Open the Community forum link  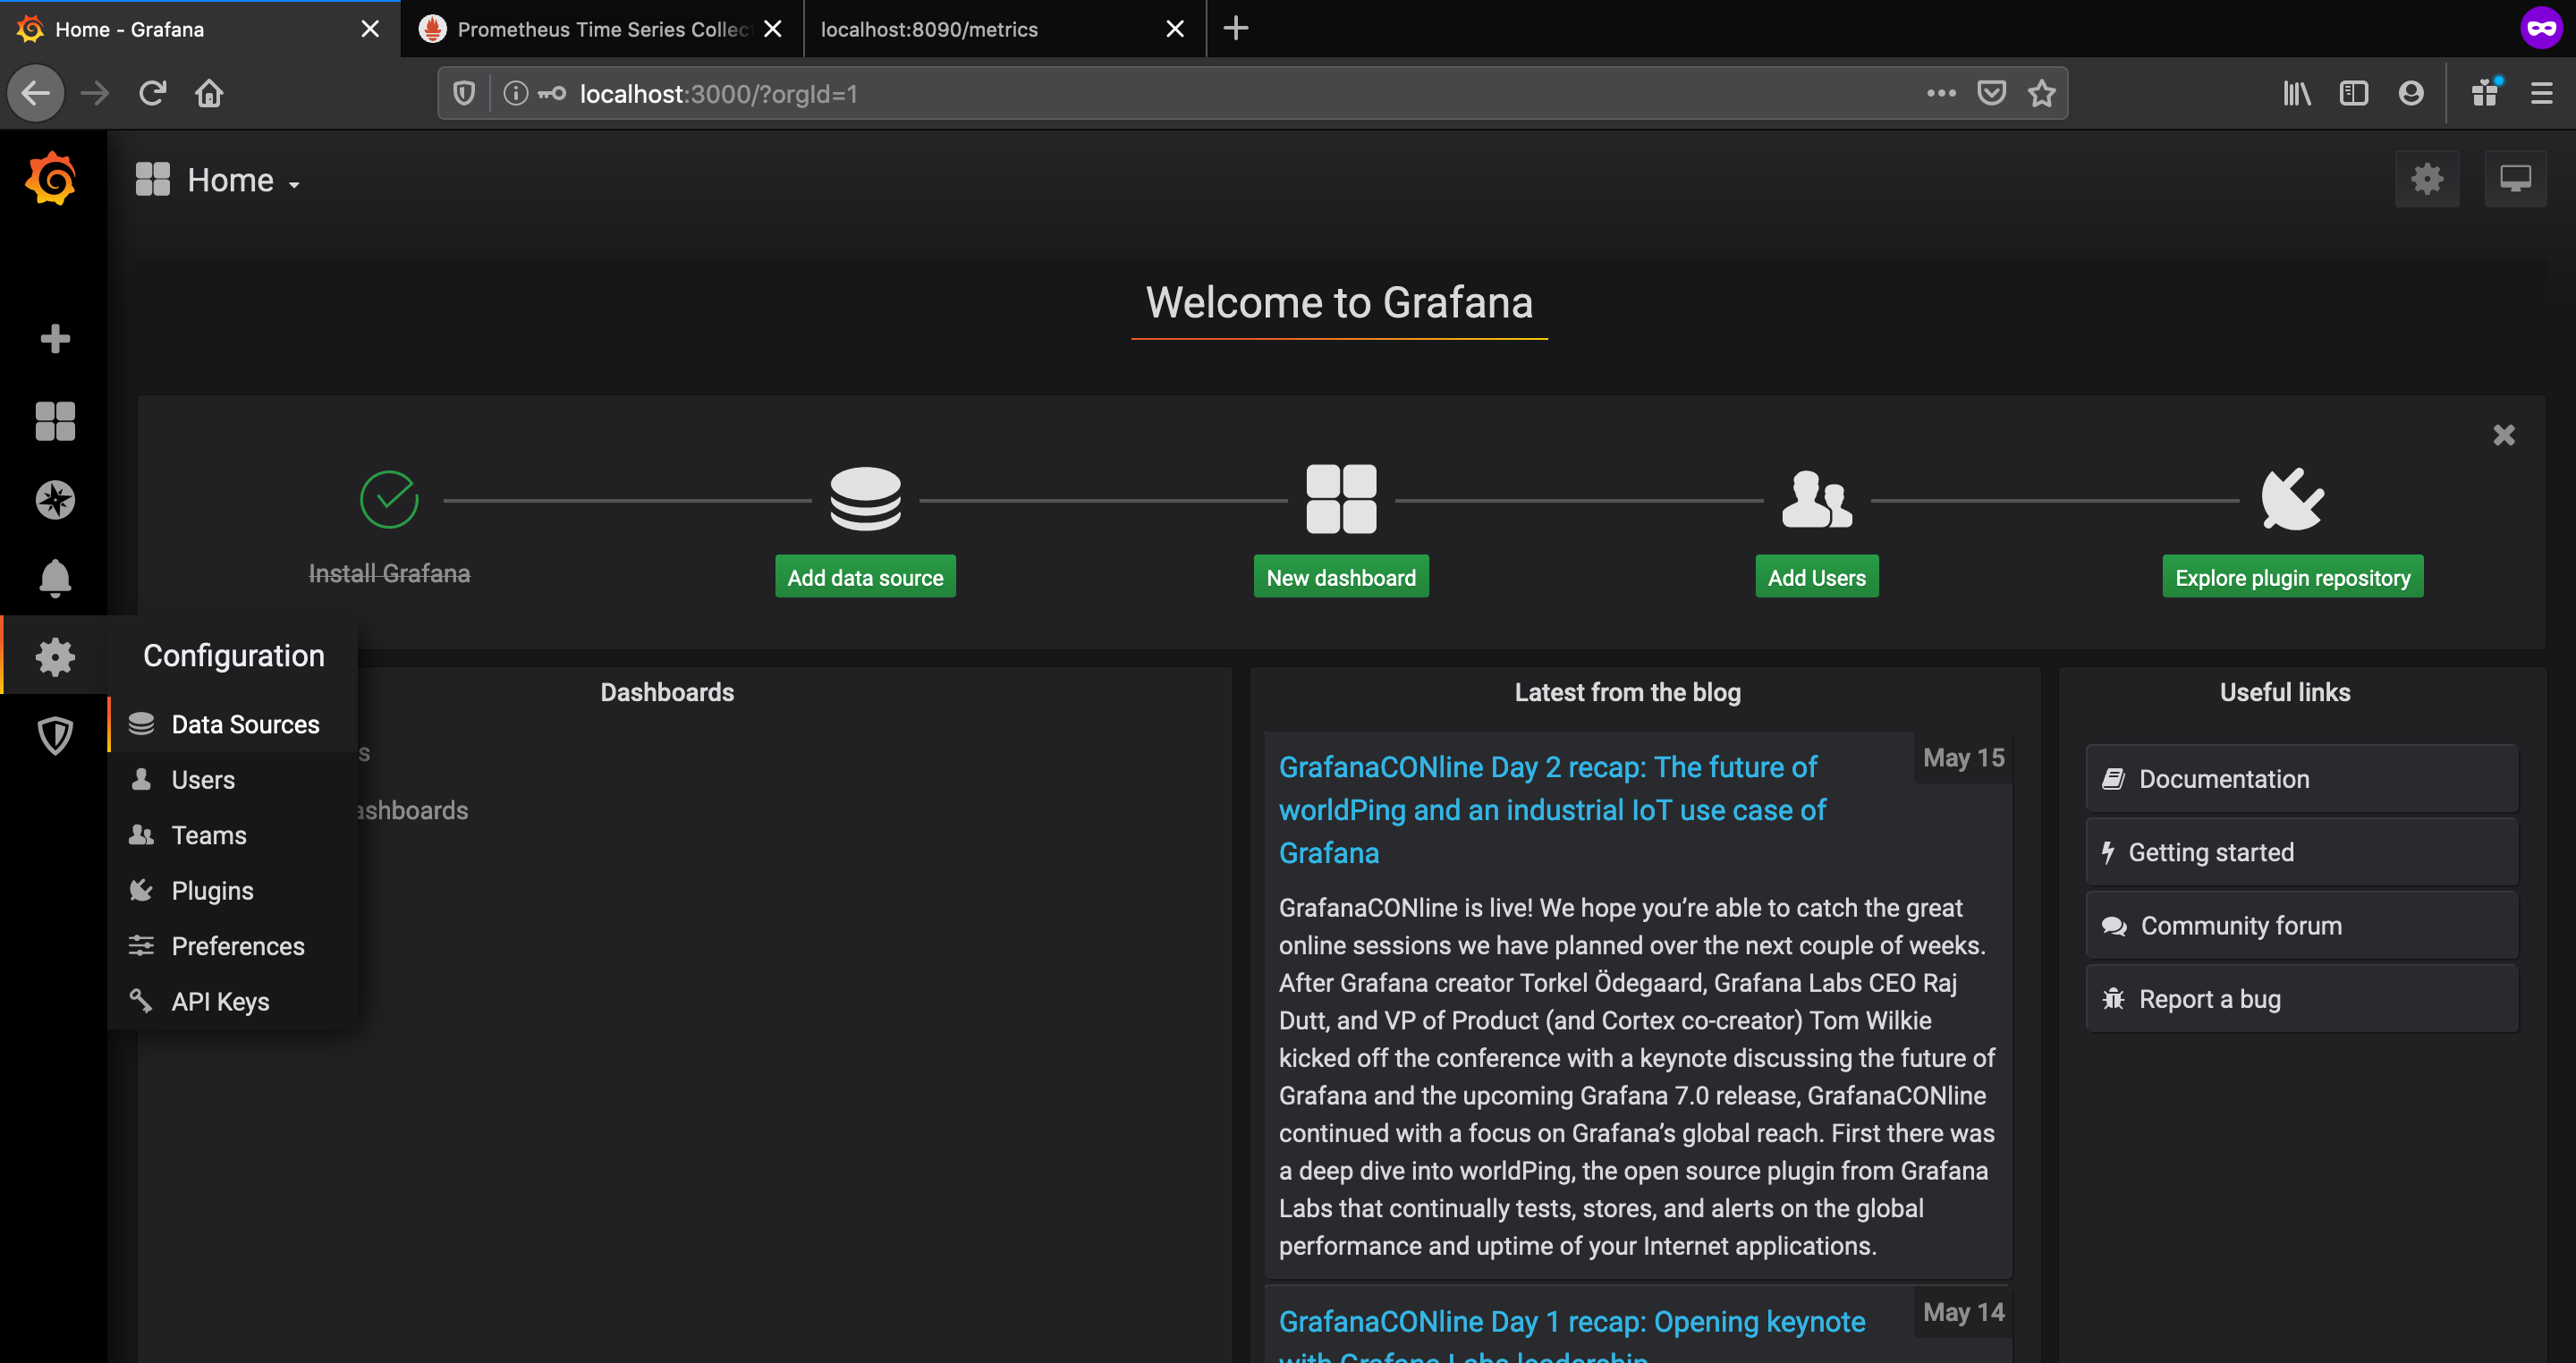(2302, 926)
